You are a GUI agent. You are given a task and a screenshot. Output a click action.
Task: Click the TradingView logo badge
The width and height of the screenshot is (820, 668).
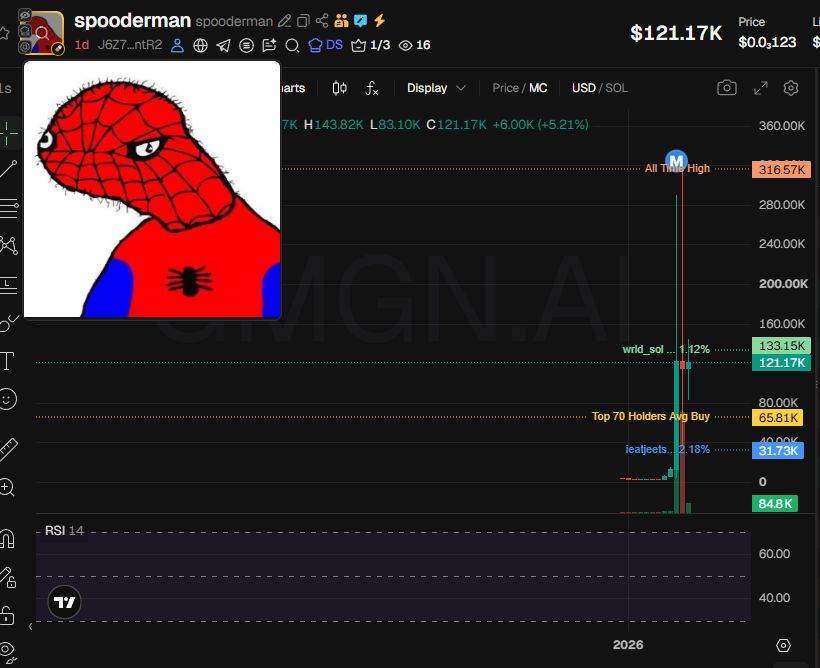tap(65, 602)
